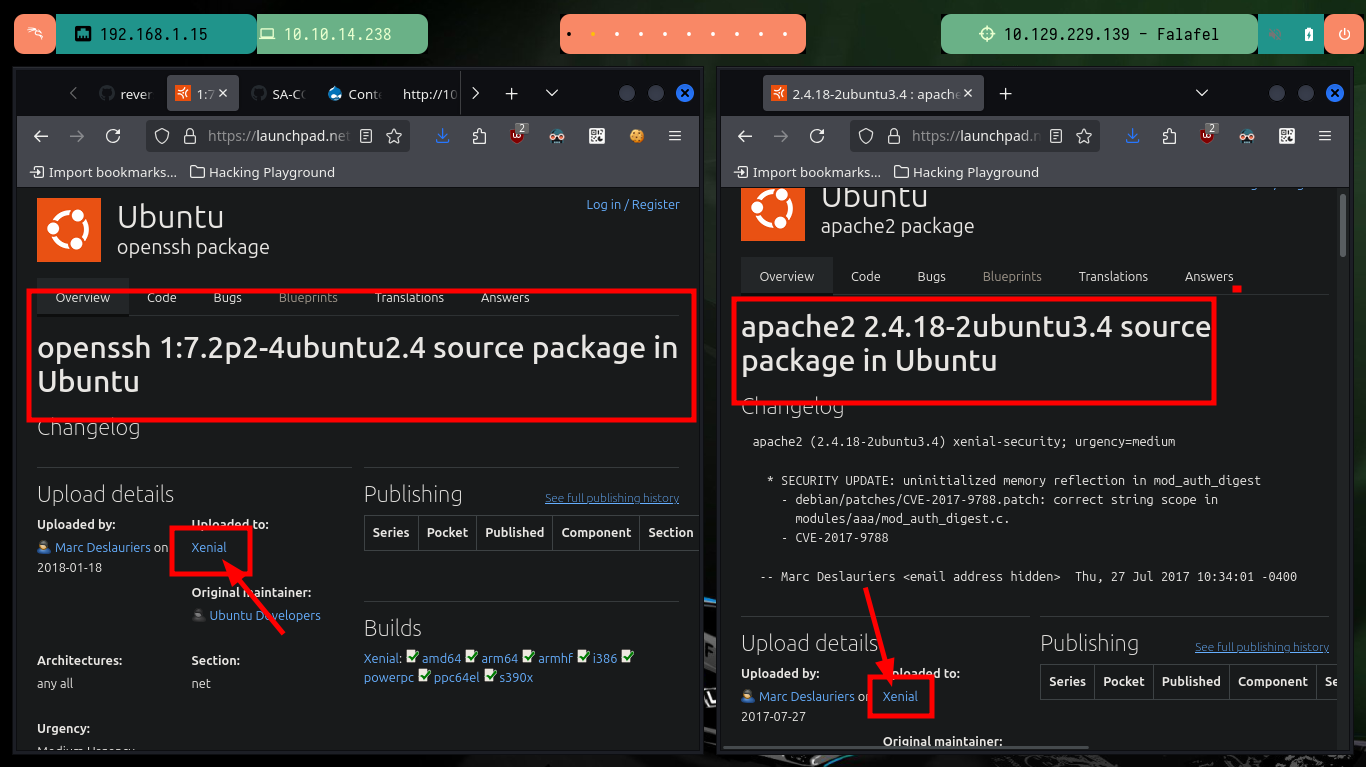The width and height of the screenshot is (1366, 767).
Task: Click the 10.129.229.139 Falafel target indicator
Action: [1099, 34]
